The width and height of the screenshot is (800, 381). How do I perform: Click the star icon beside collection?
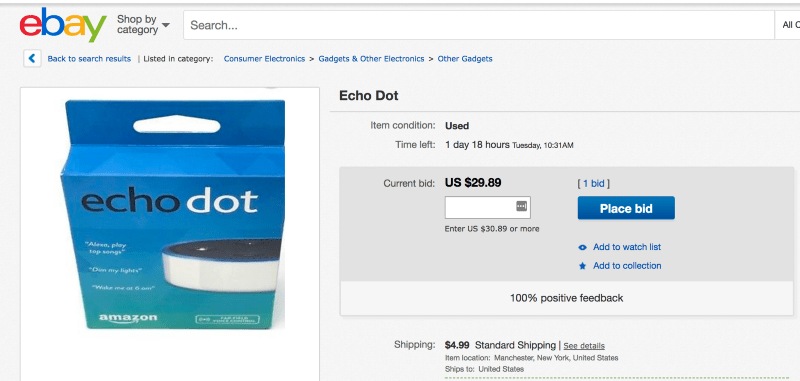(x=583, y=266)
